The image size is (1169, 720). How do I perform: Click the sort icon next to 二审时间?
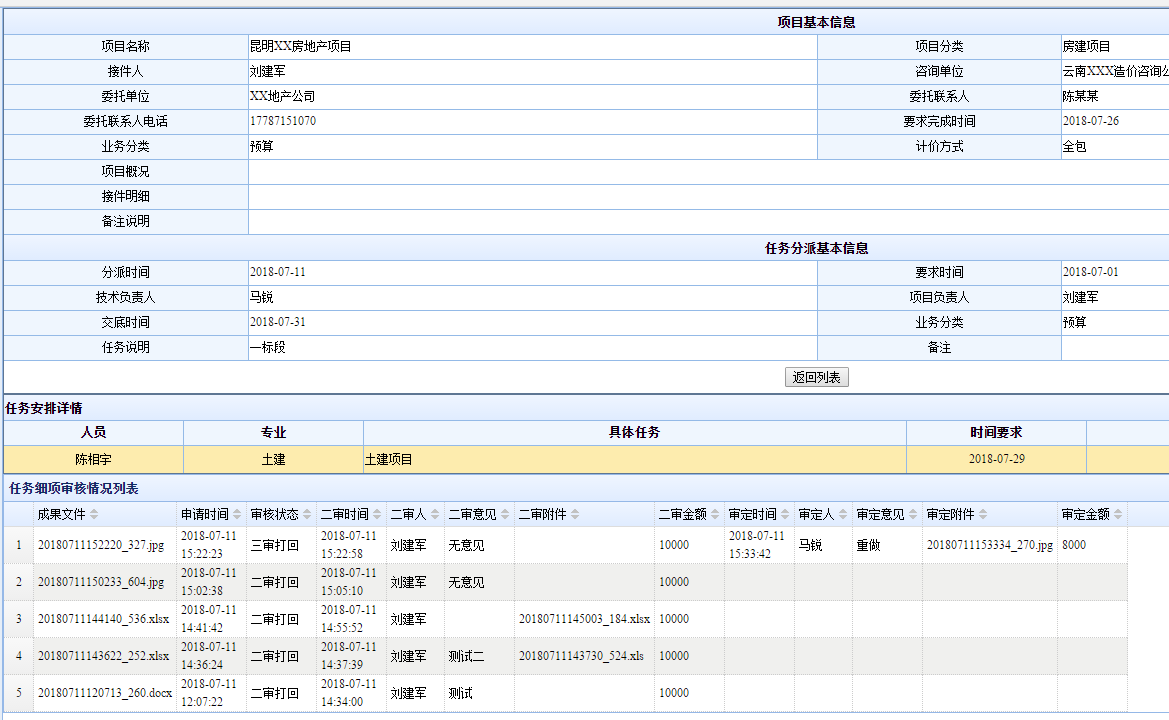pyautogui.click(x=377, y=515)
